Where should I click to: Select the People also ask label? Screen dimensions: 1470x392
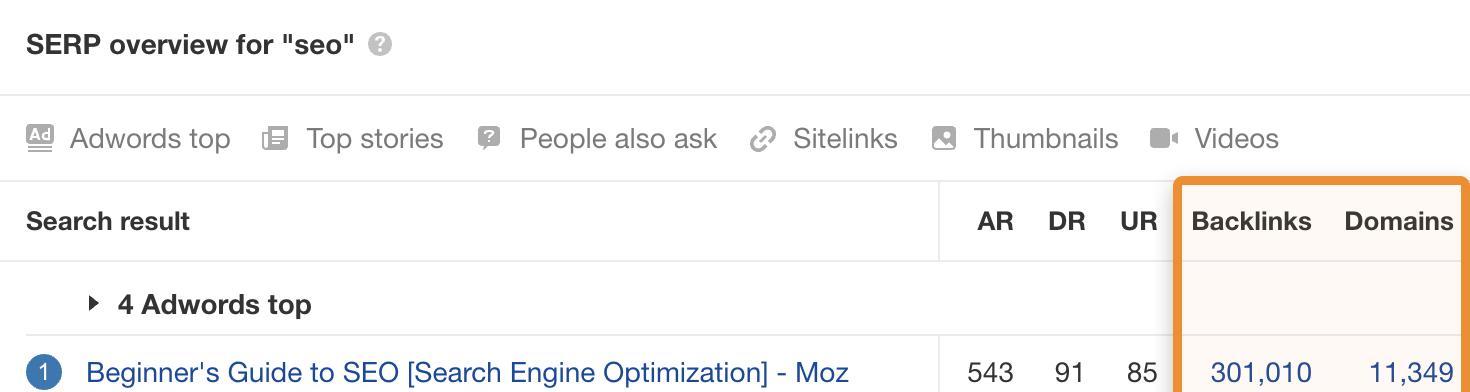(618, 138)
